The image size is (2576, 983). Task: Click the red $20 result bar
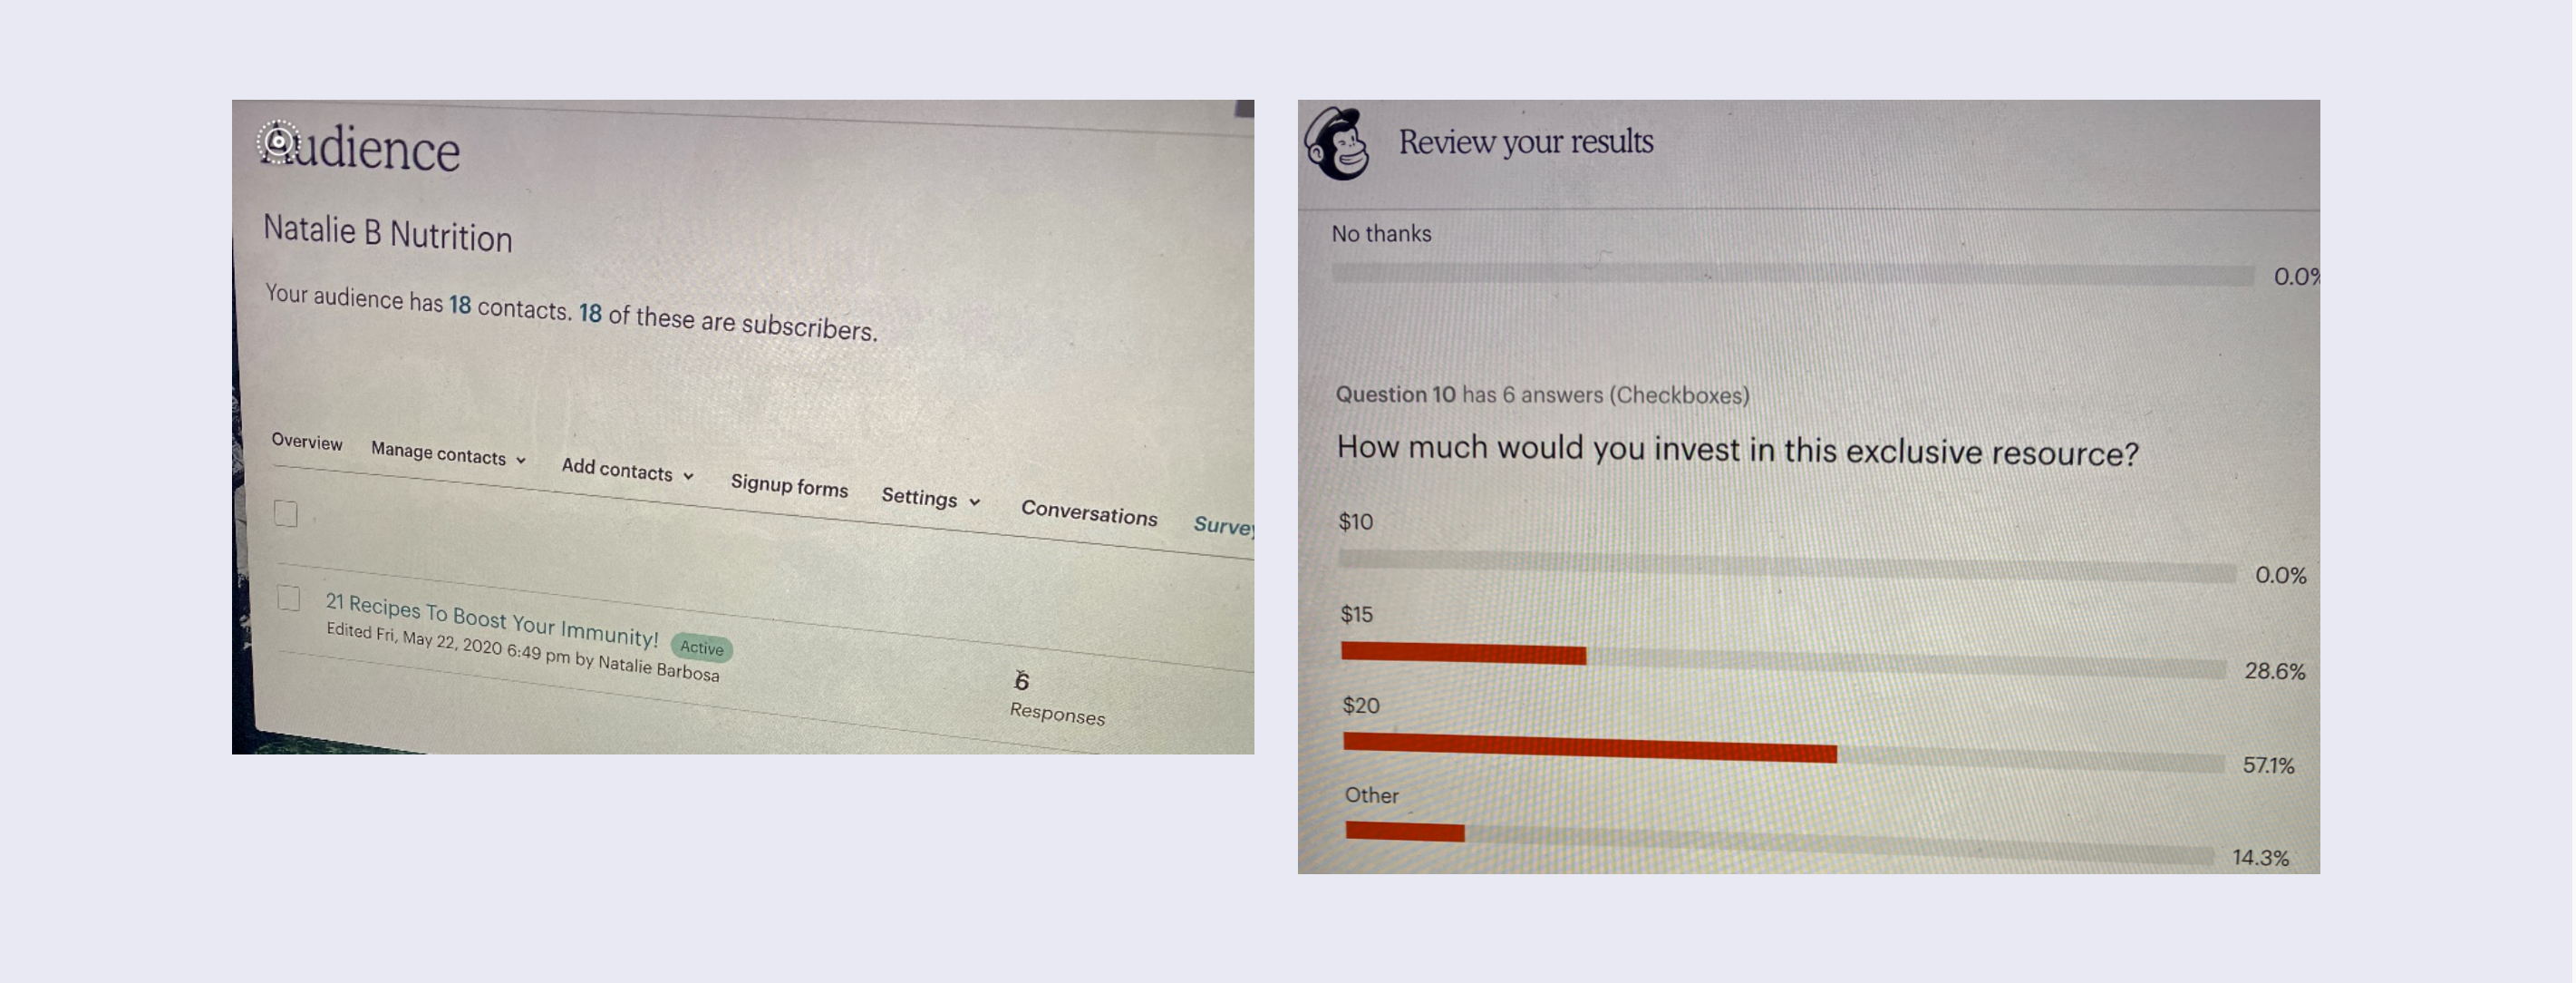coord(1589,747)
